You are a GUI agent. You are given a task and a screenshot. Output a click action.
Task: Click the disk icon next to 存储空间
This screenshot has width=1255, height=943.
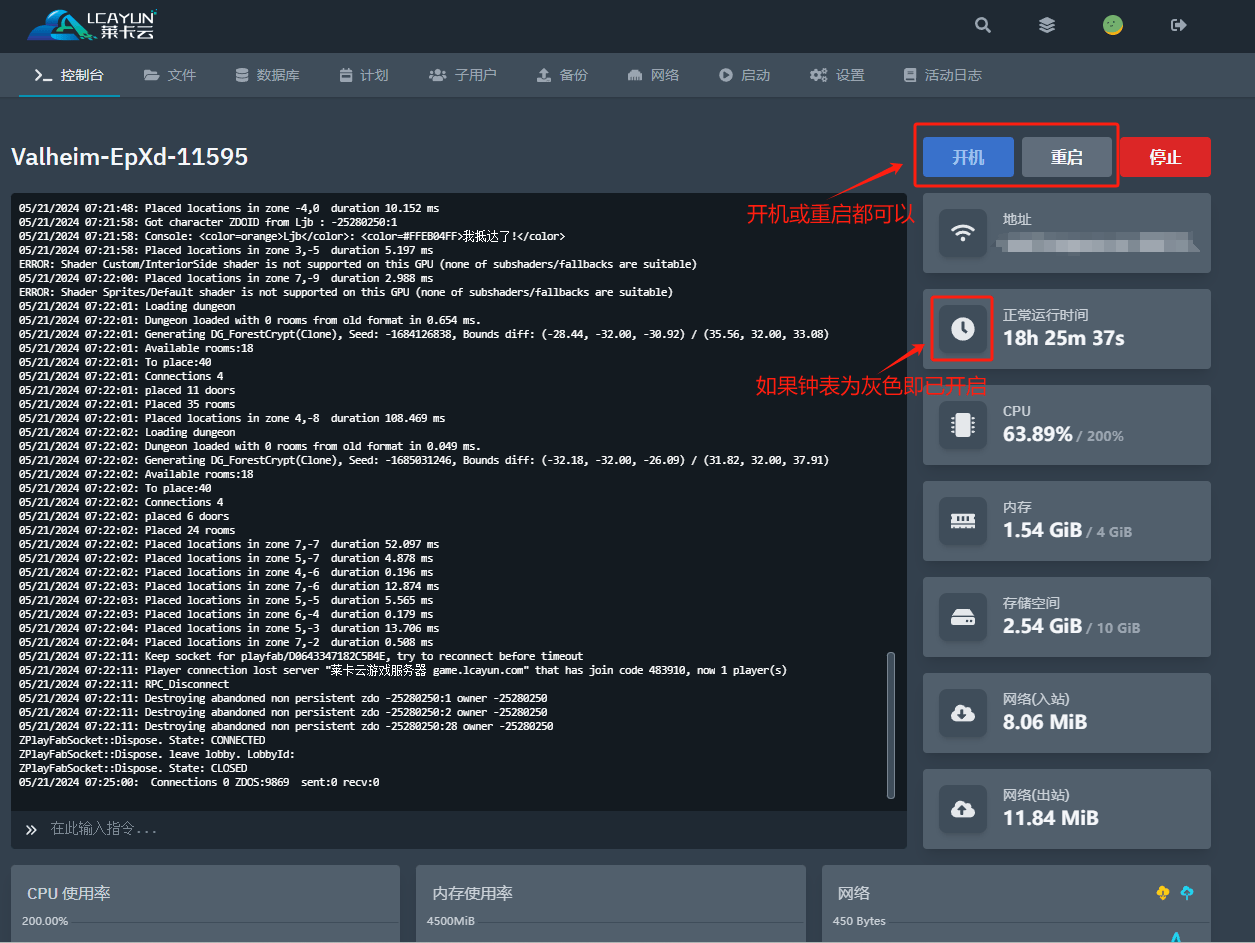[963, 617]
